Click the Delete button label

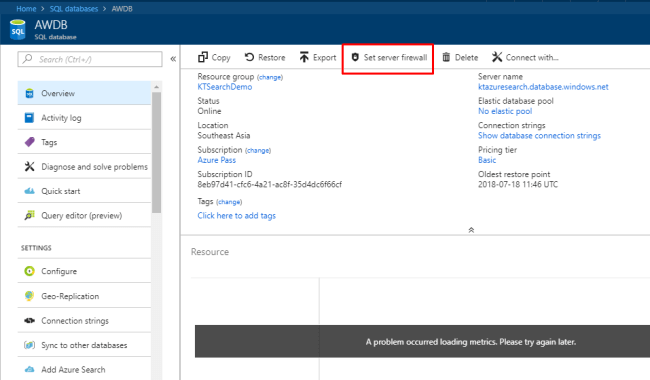click(x=466, y=57)
